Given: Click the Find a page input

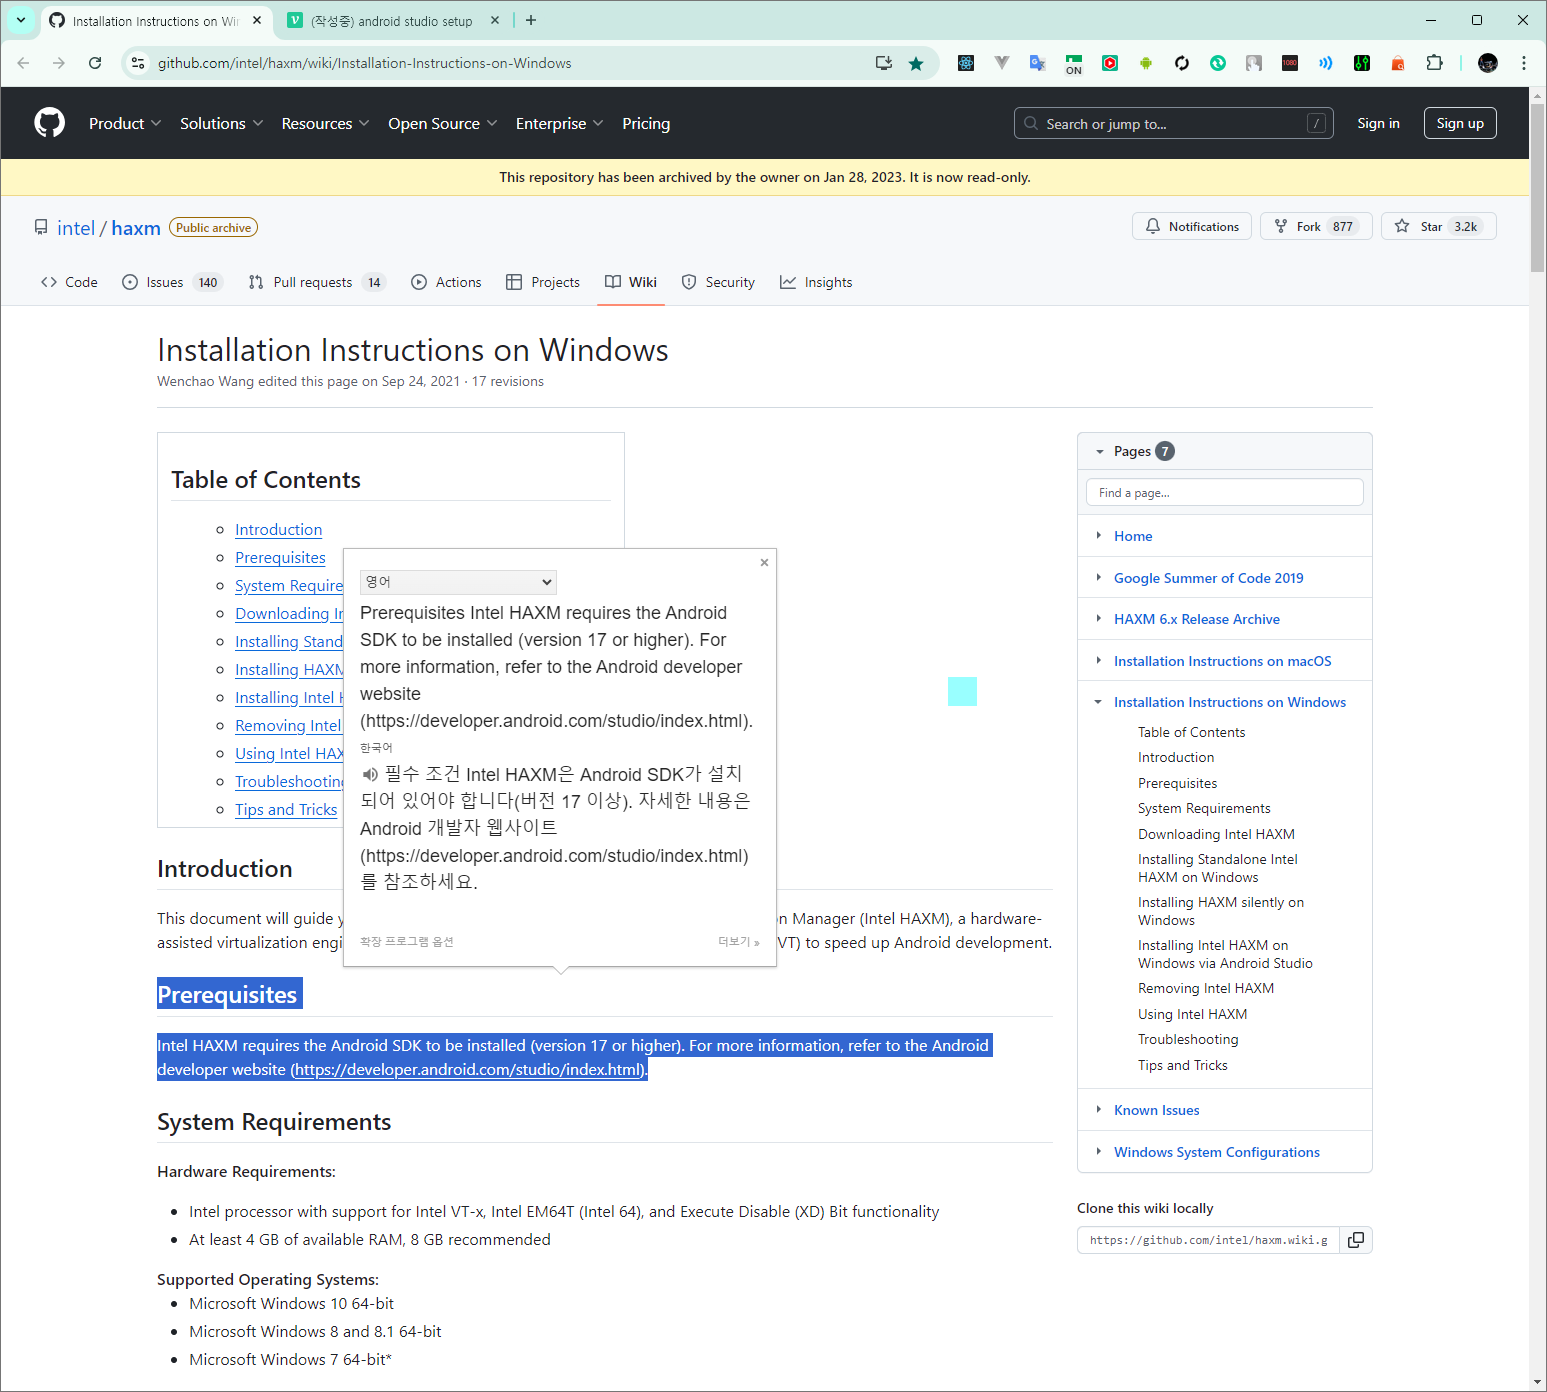Looking at the screenshot, I should [1224, 492].
